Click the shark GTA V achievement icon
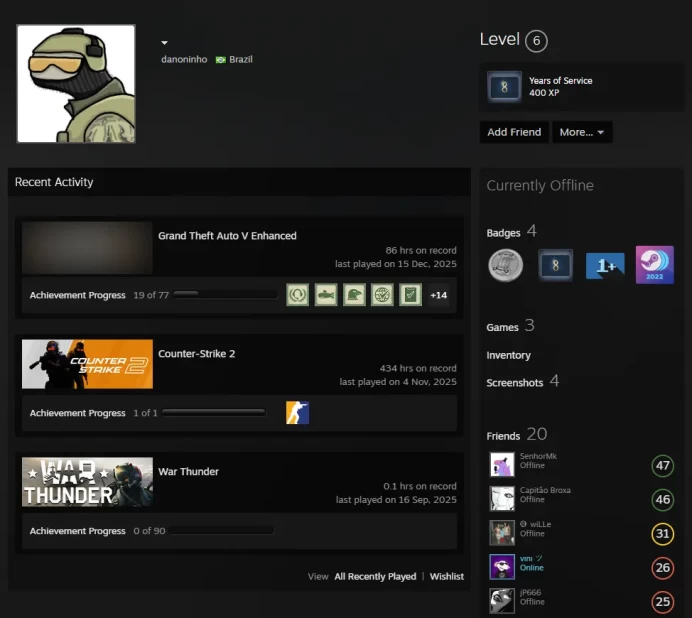 [x=326, y=295]
